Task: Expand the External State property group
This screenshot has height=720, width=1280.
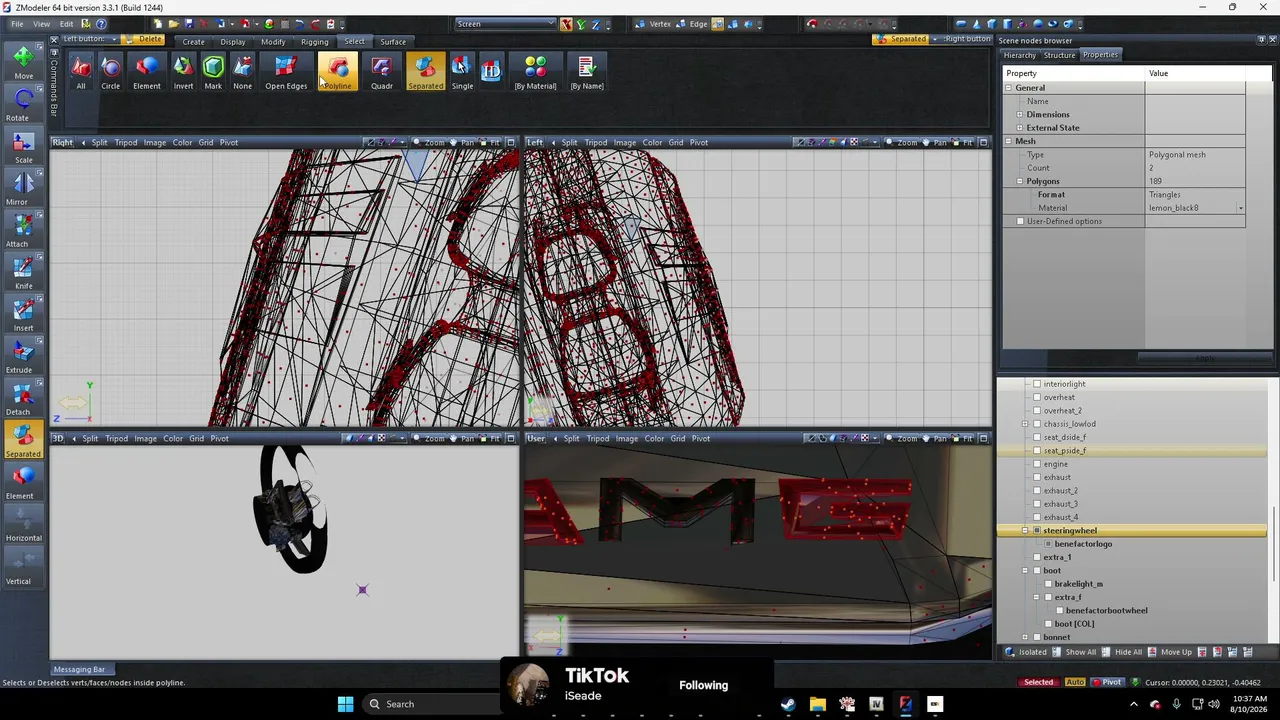Action: [1020, 128]
